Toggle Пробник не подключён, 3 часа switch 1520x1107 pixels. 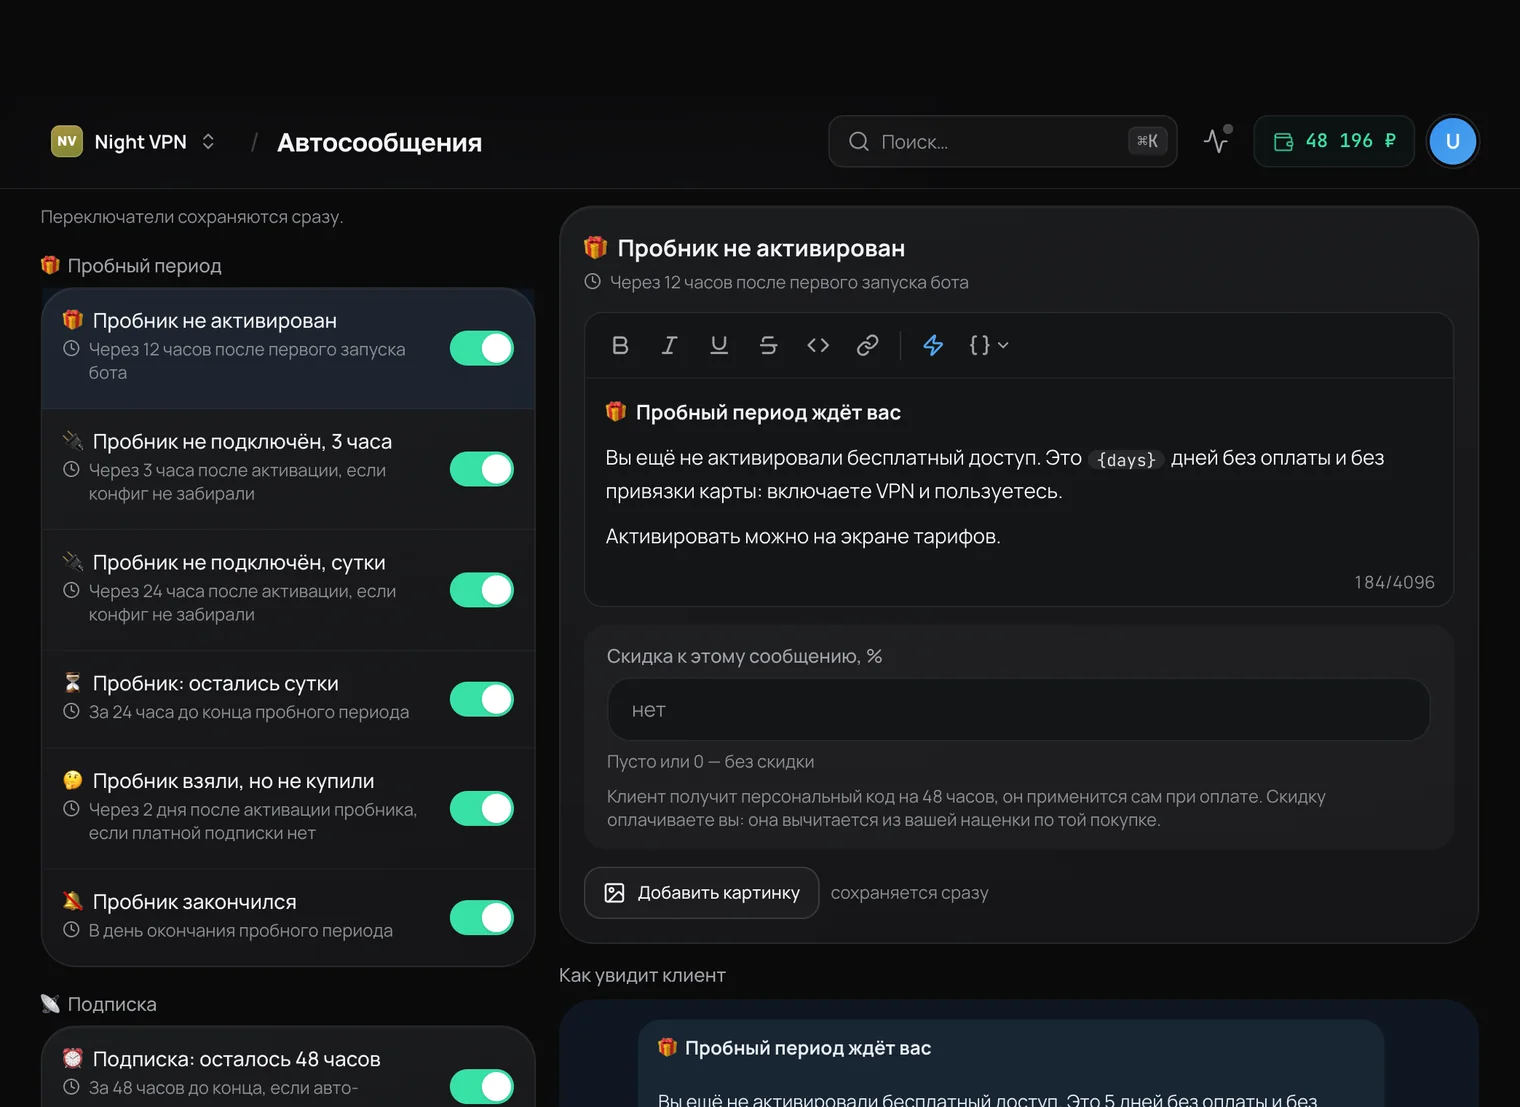click(482, 469)
